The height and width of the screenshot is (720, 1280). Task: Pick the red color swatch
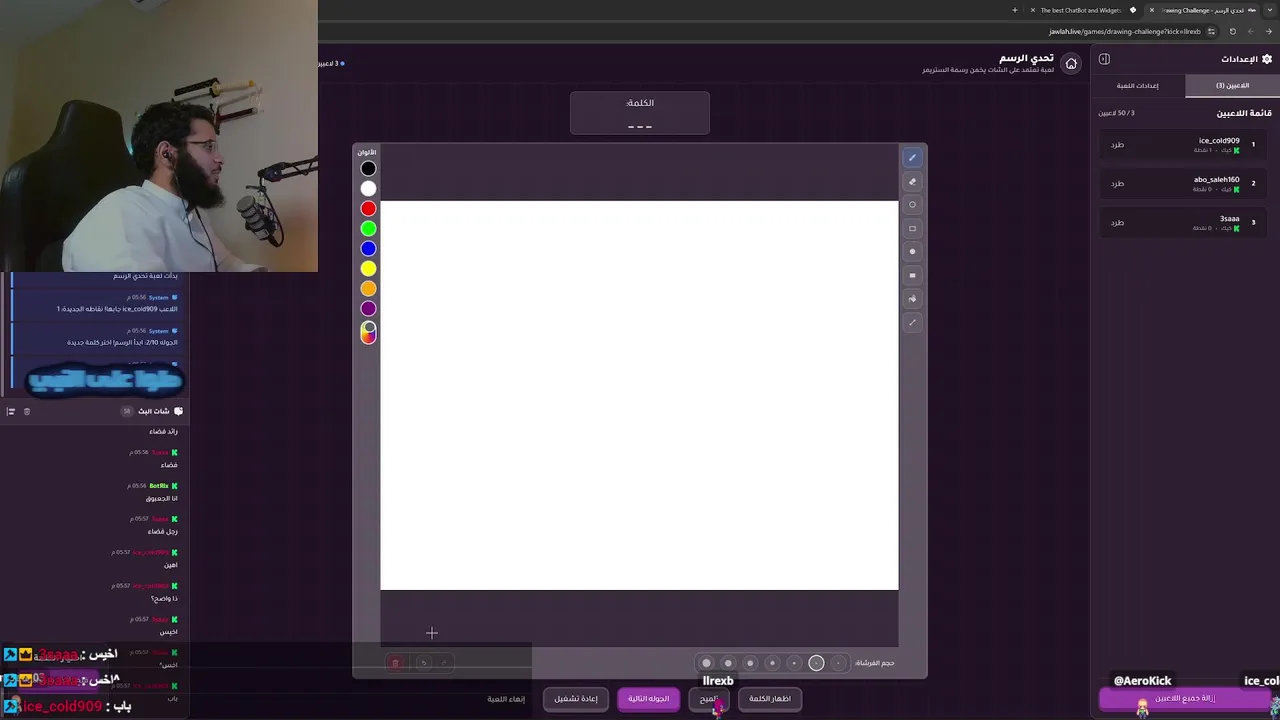[368, 209]
